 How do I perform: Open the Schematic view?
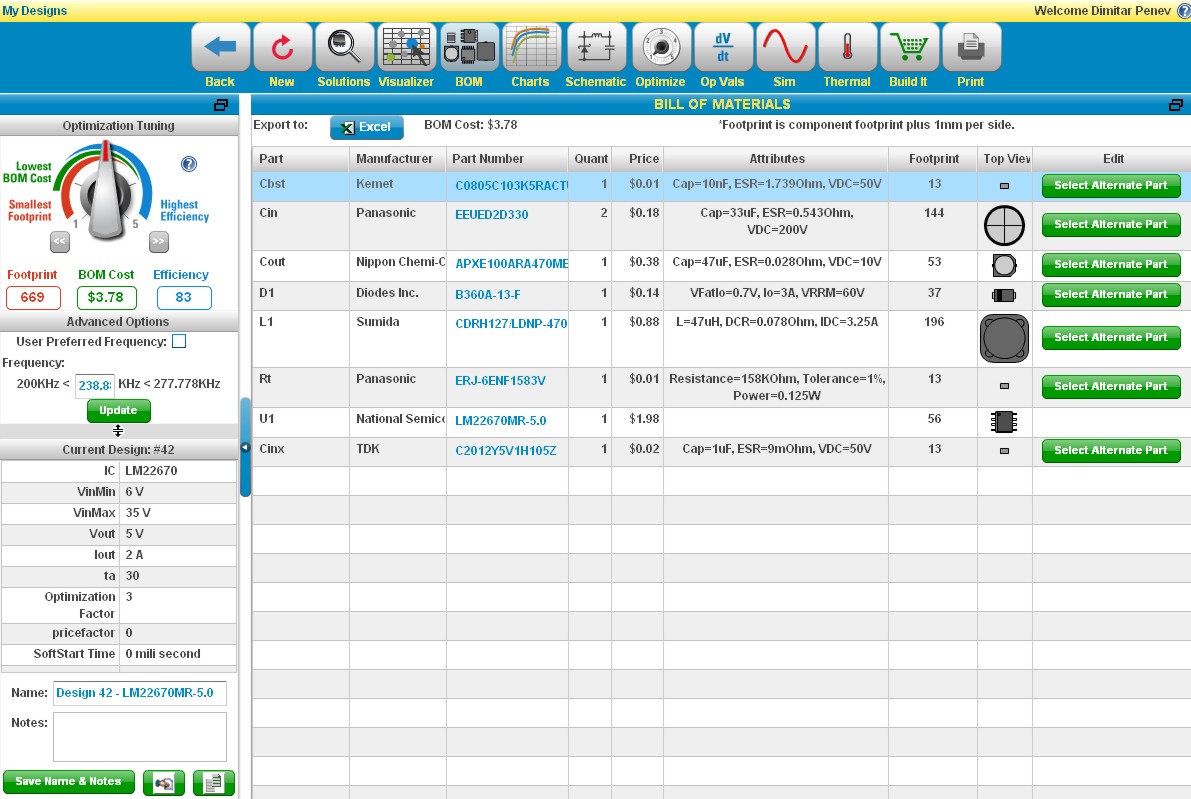coord(596,48)
